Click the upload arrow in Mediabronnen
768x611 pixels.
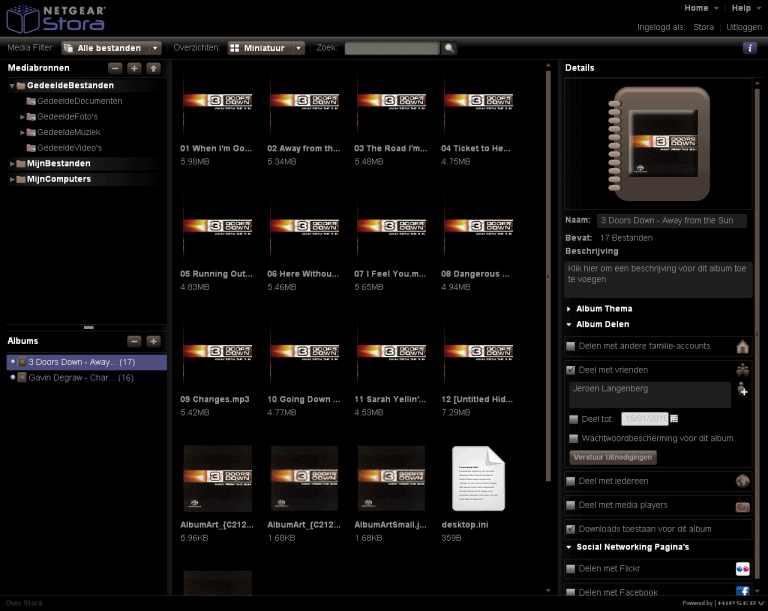[x=153, y=68]
